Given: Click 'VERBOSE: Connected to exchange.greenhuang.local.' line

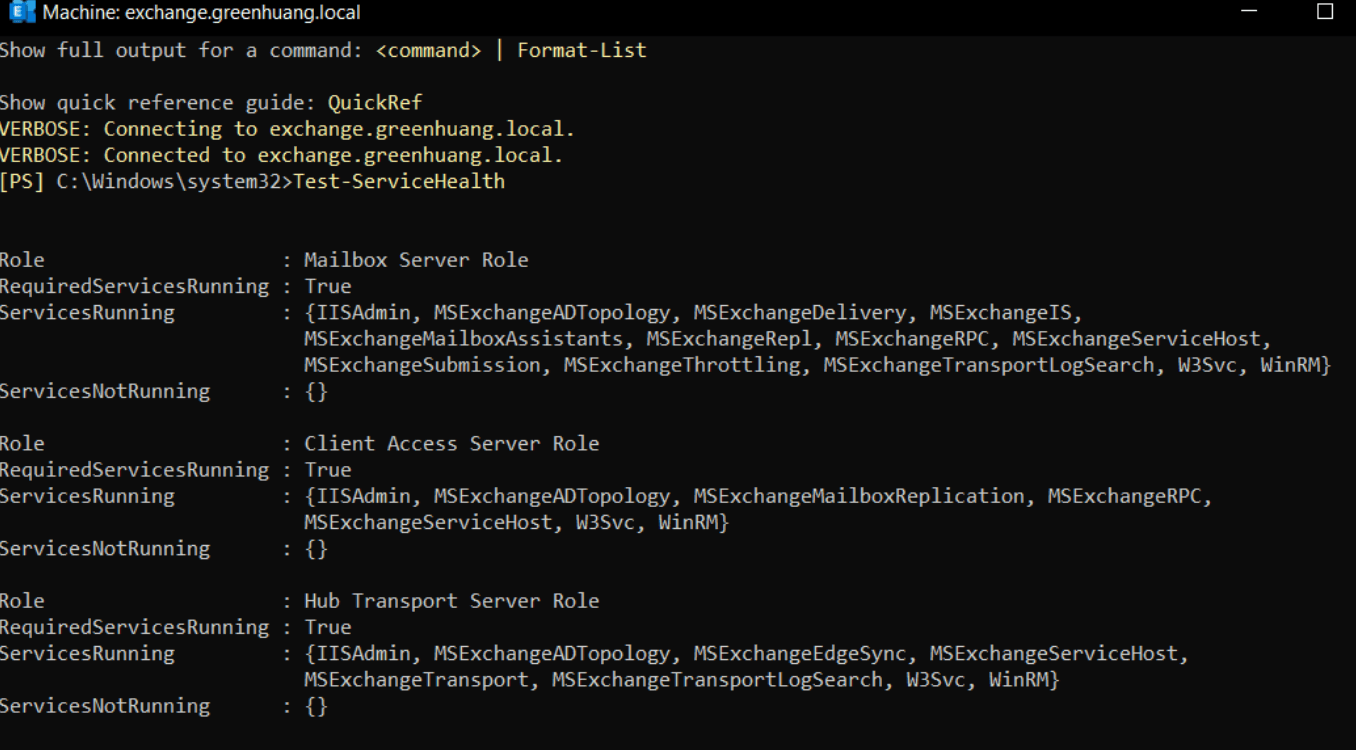Looking at the screenshot, I should (282, 155).
